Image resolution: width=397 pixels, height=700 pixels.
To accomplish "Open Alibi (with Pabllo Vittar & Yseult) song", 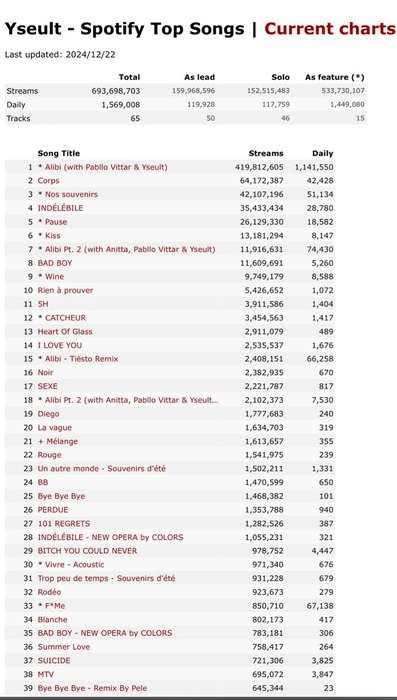I will tap(106, 167).
